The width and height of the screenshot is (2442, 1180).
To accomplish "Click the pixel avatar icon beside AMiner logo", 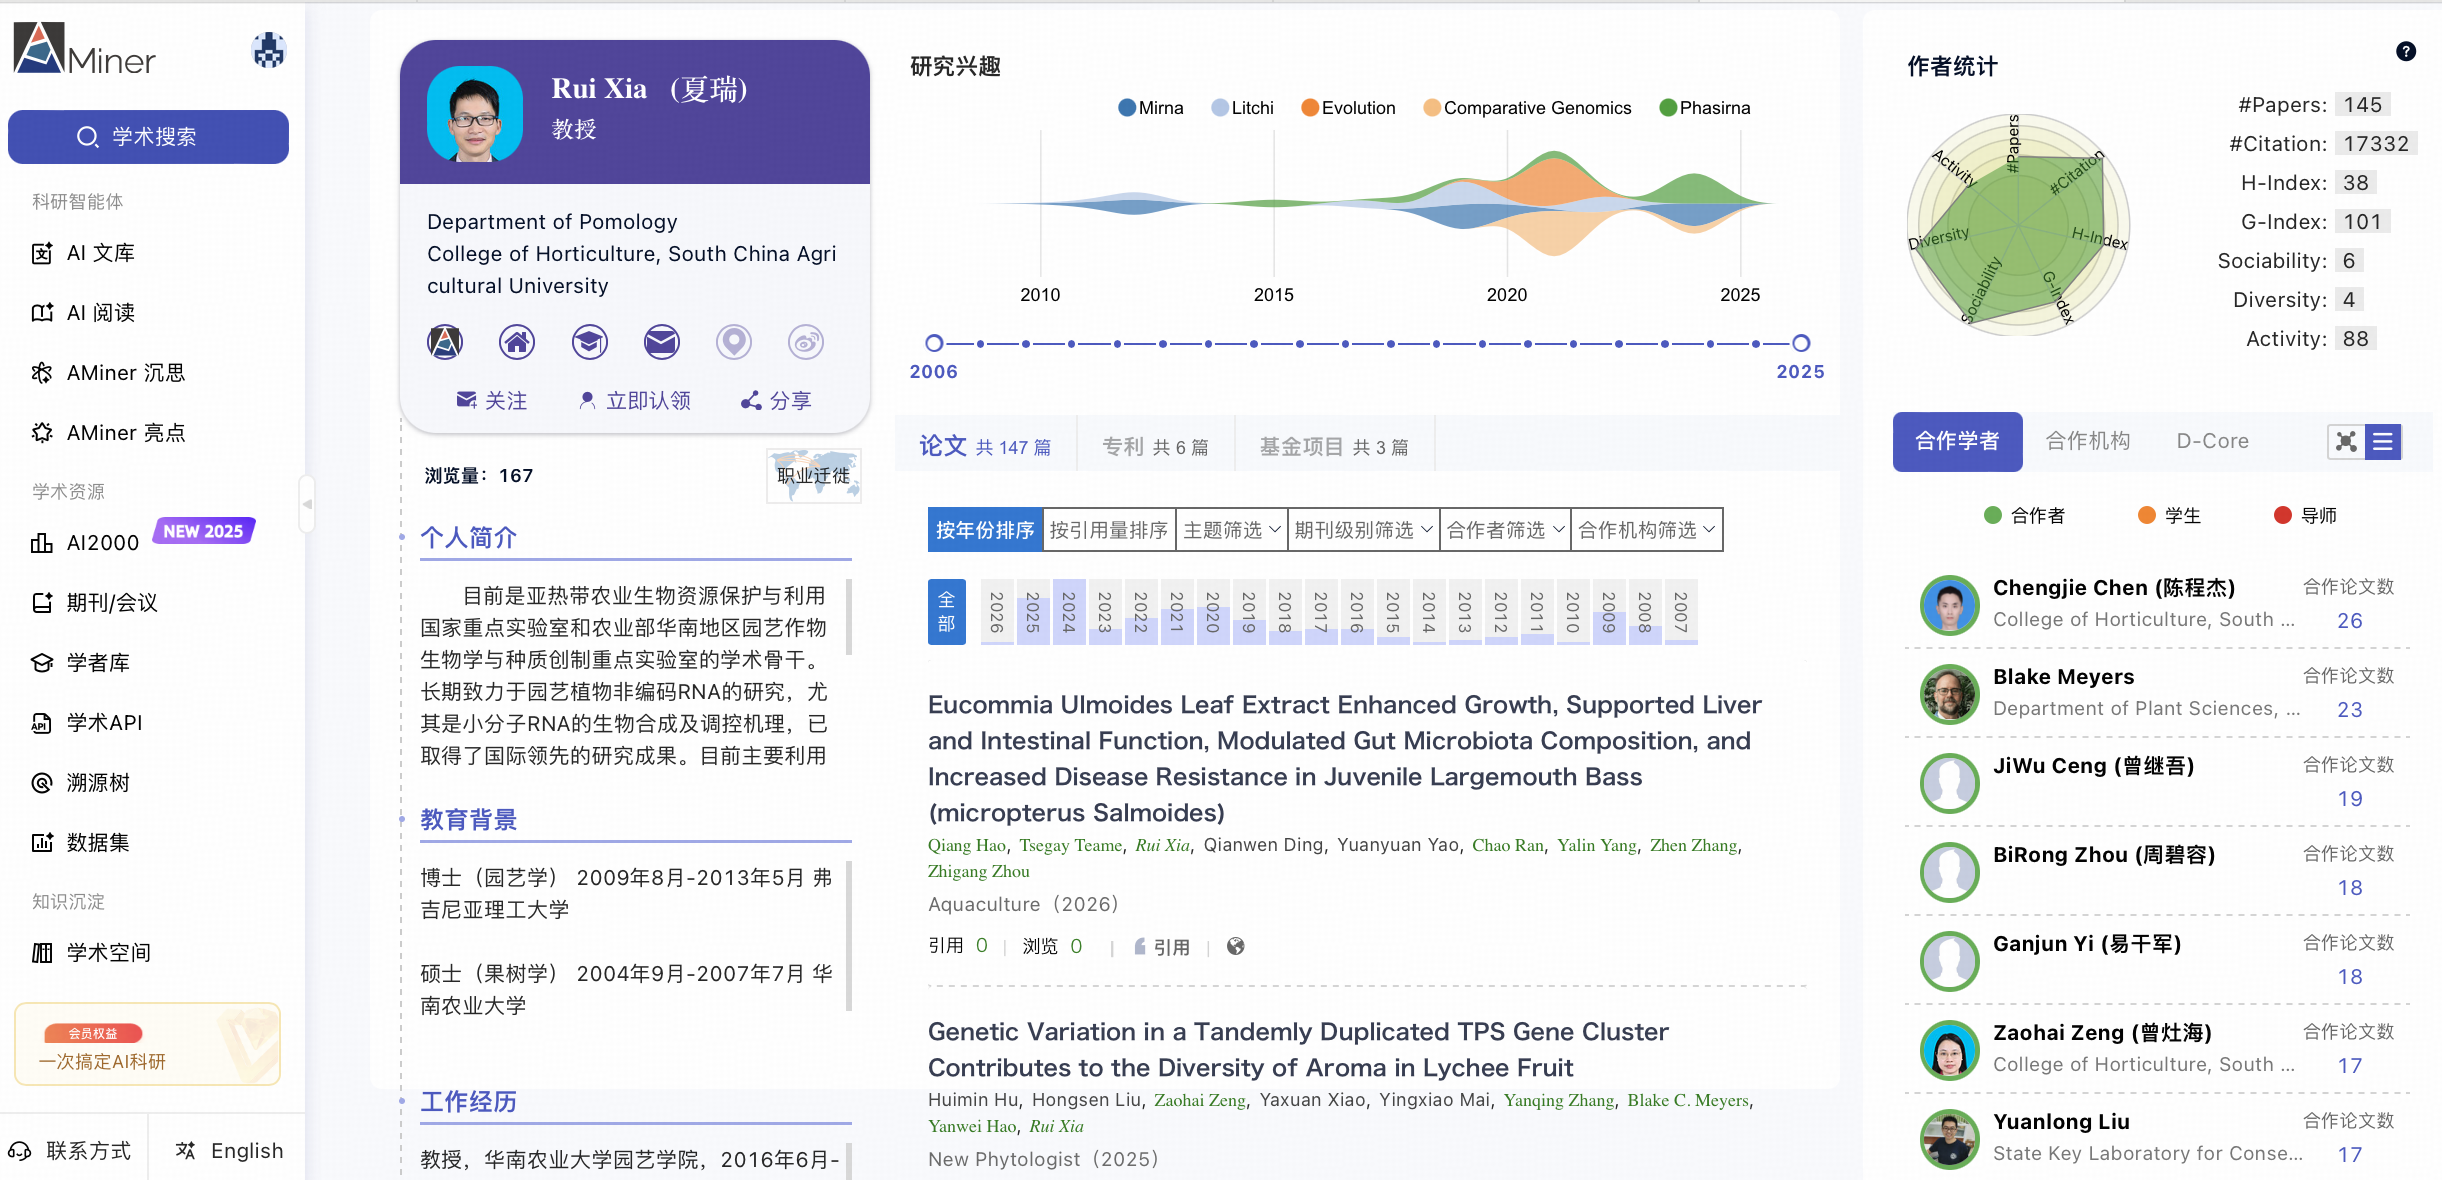I will [x=268, y=50].
